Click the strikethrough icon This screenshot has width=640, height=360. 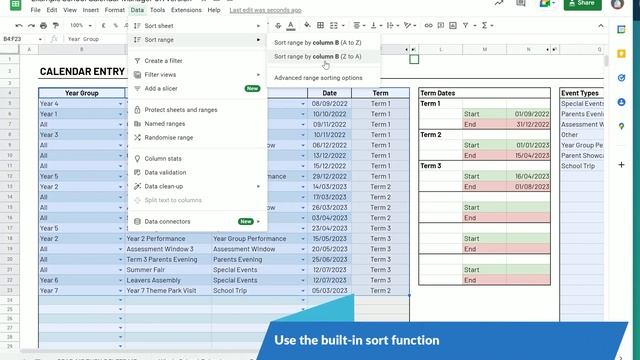[x=278, y=26]
